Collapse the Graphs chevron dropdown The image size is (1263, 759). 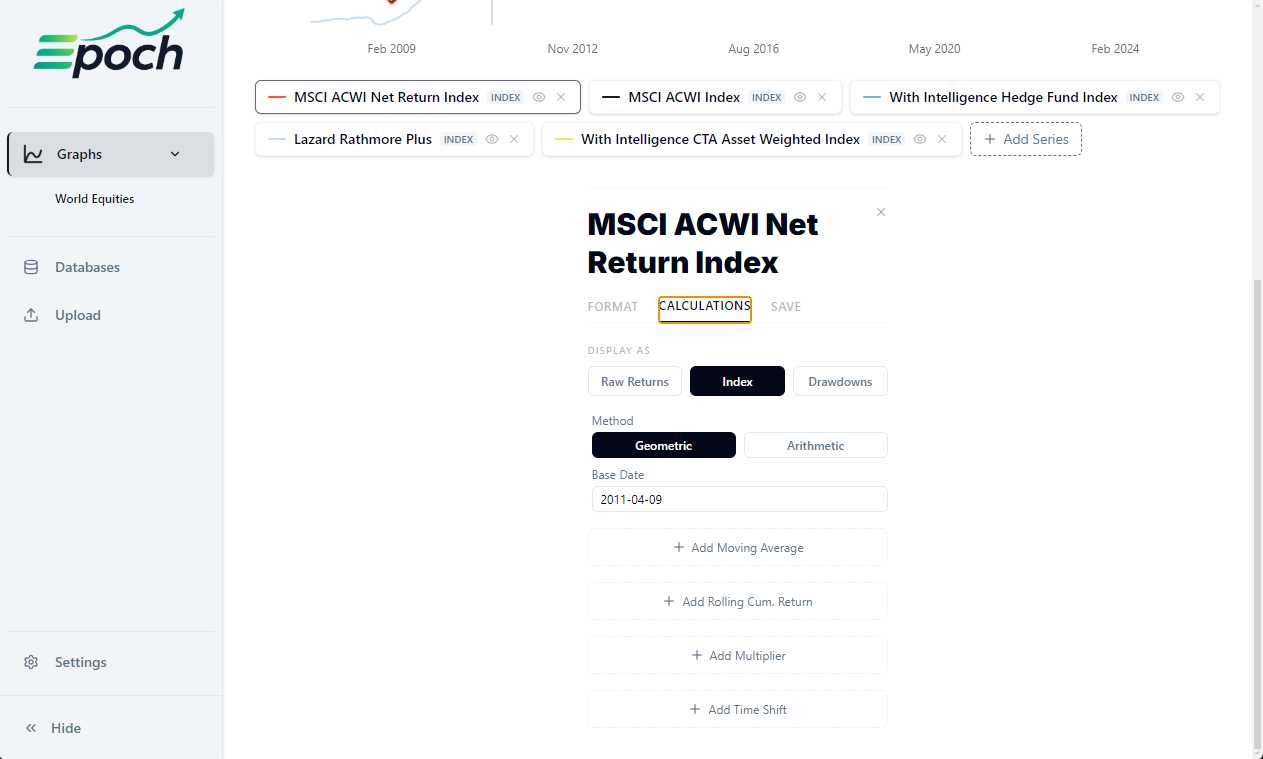pyautogui.click(x=175, y=154)
